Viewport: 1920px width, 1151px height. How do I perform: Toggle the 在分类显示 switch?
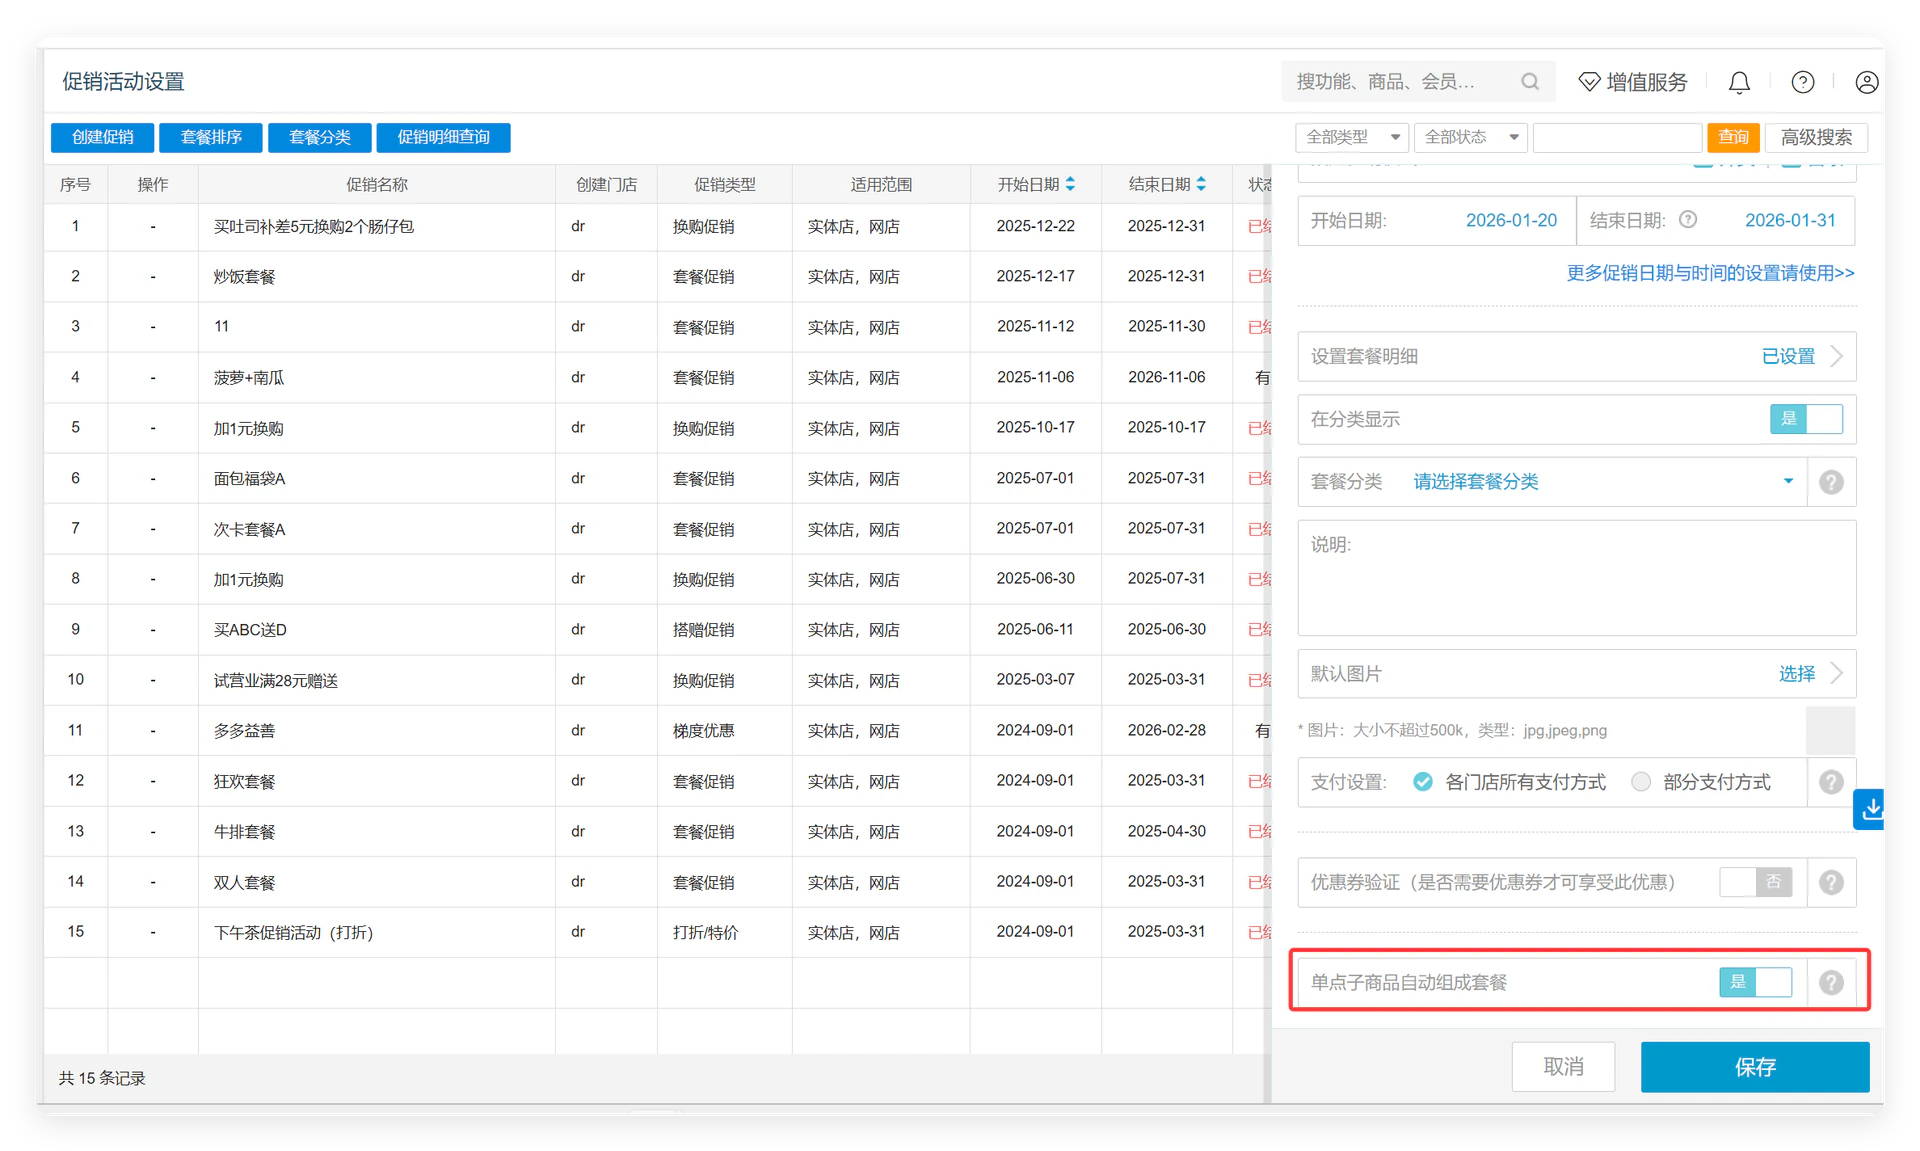click(x=1806, y=419)
